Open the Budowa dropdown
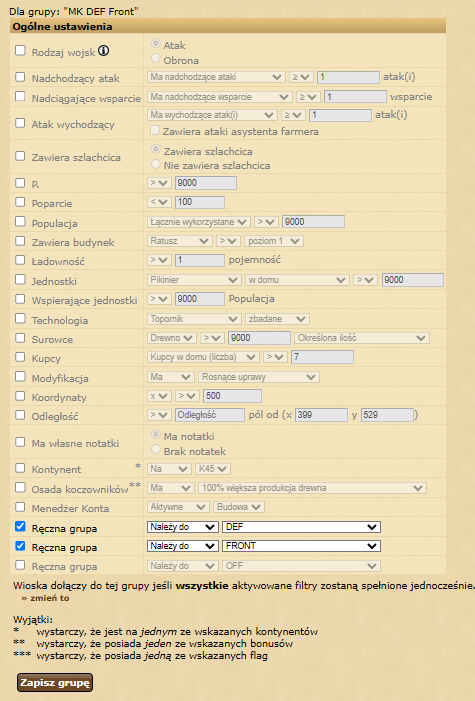475x701 pixels. click(239, 507)
